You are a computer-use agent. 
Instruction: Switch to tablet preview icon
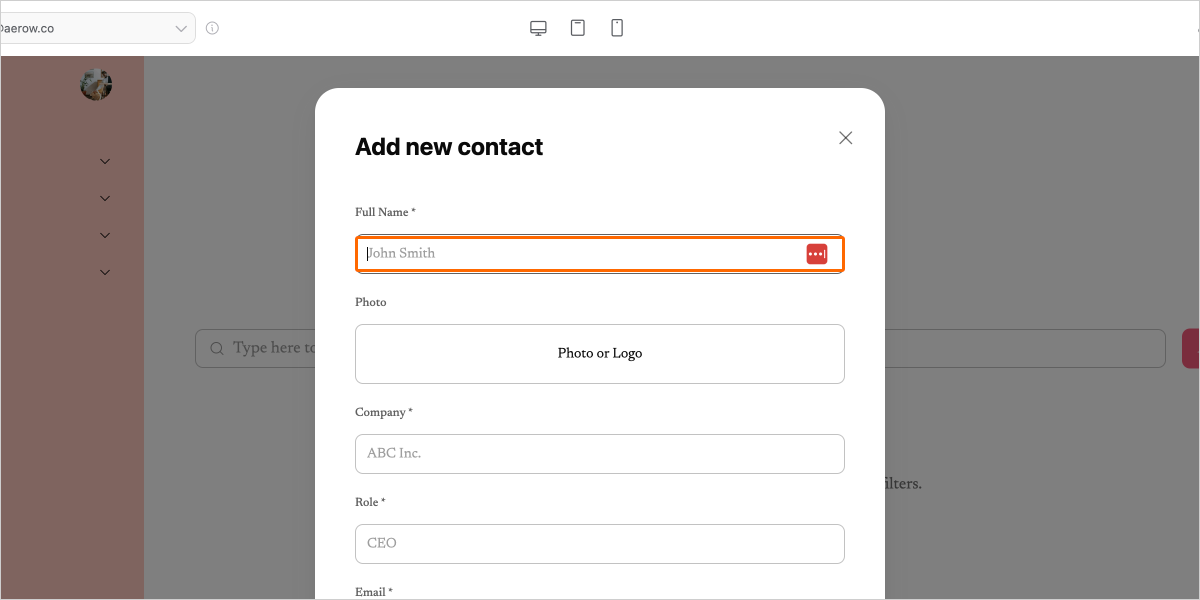(x=578, y=28)
